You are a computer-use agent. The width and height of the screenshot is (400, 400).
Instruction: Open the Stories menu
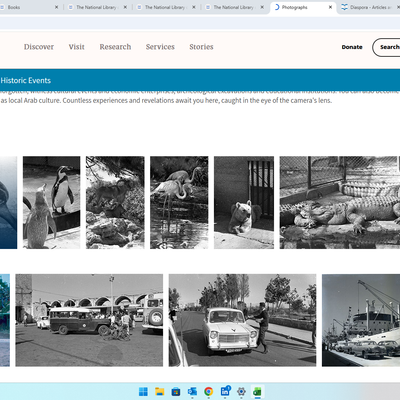tap(201, 47)
